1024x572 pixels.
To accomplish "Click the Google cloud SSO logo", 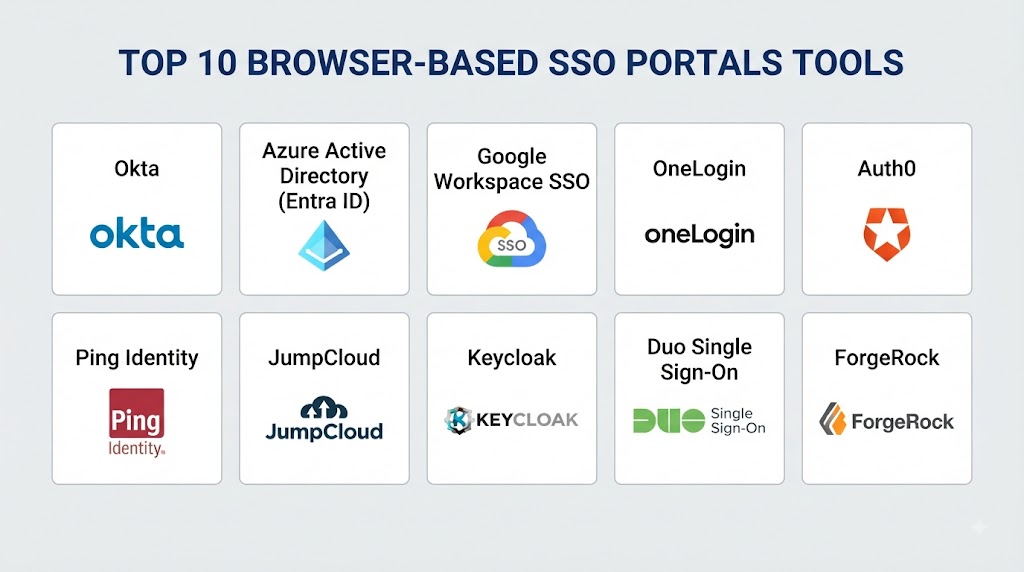I will (x=511, y=238).
